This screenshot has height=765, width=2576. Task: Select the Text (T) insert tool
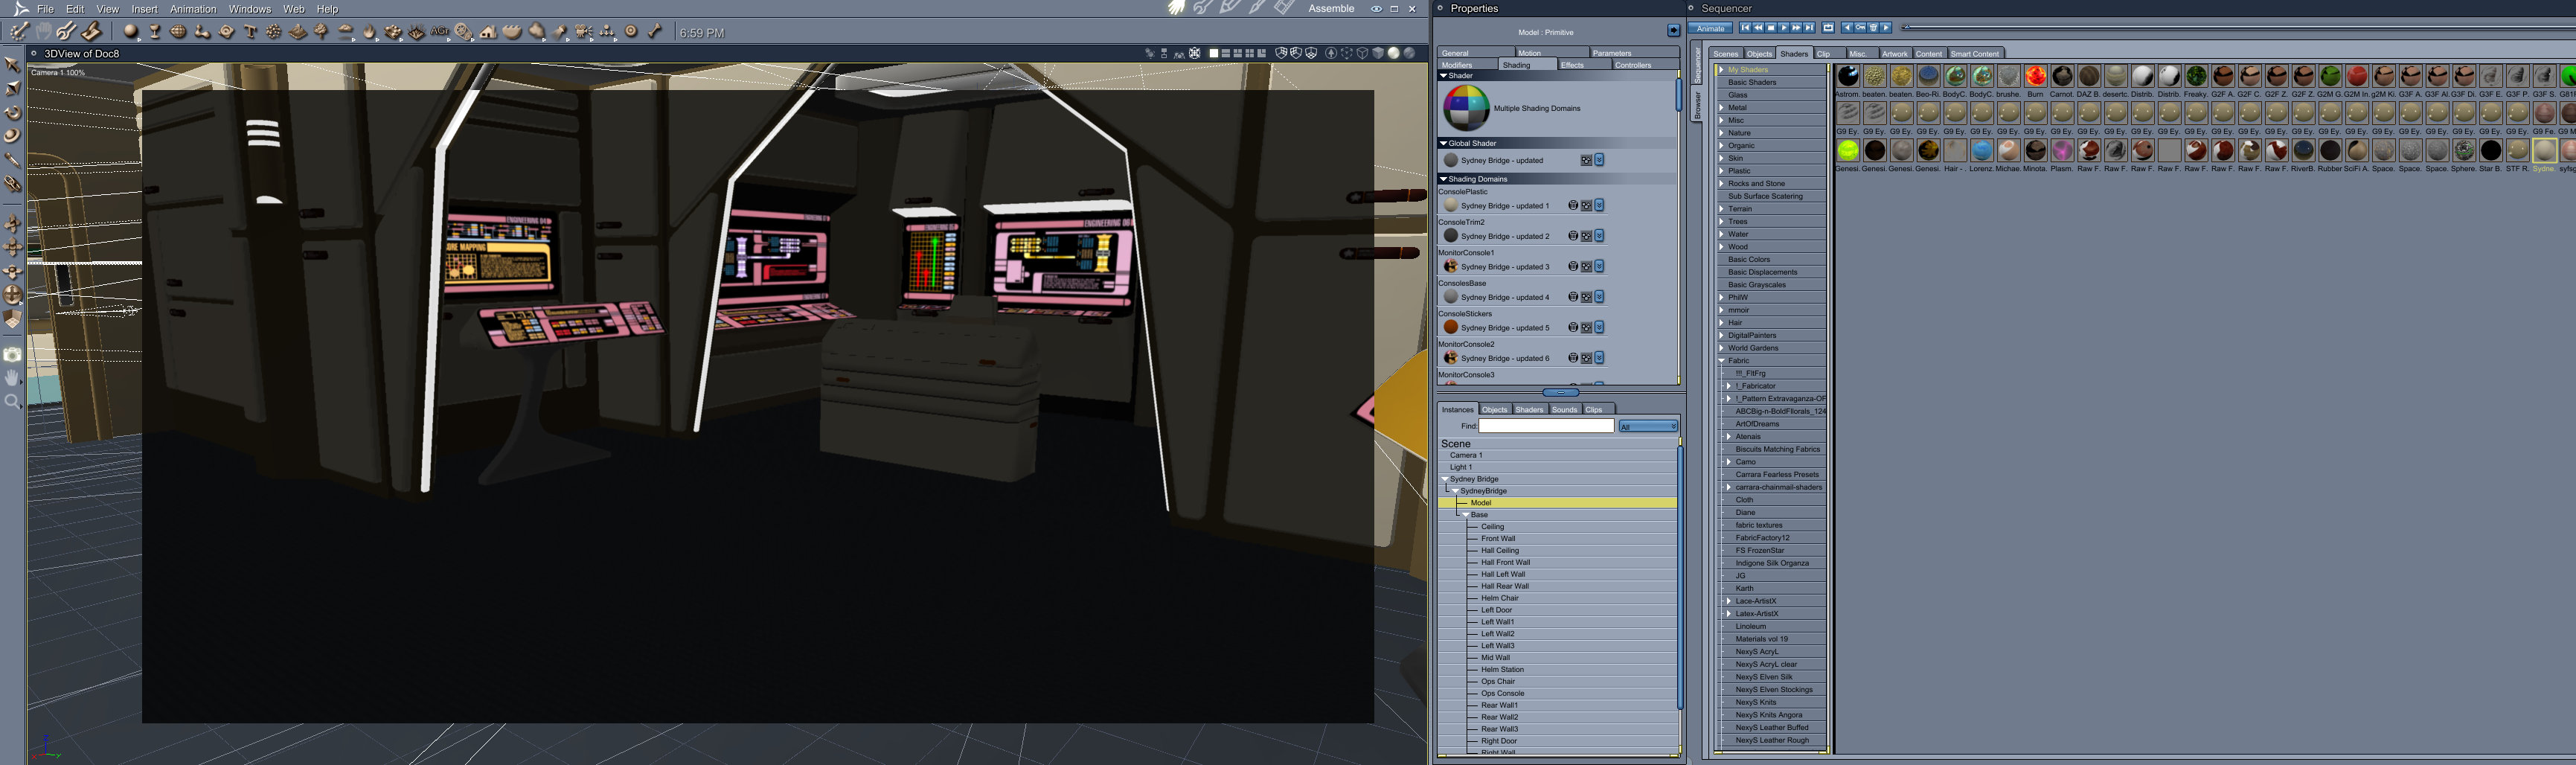[x=250, y=32]
